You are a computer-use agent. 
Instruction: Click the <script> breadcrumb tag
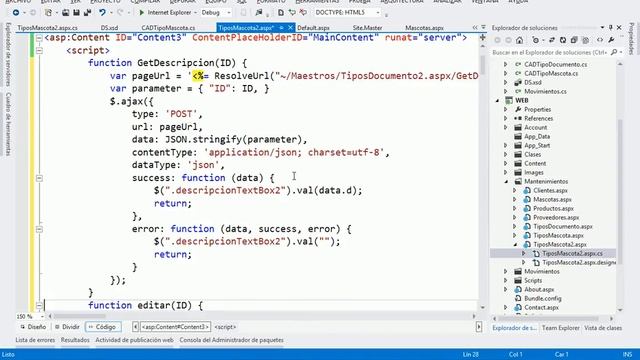pyautogui.click(x=225, y=327)
